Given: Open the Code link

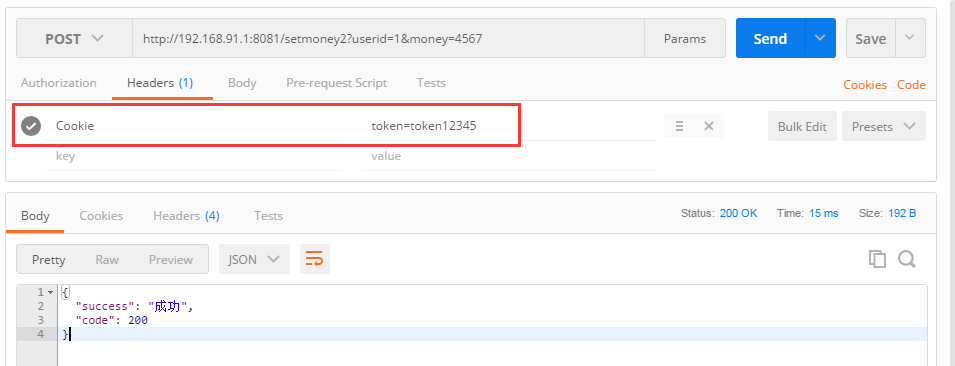Looking at the screenshot, I should (x=911, y=85).
